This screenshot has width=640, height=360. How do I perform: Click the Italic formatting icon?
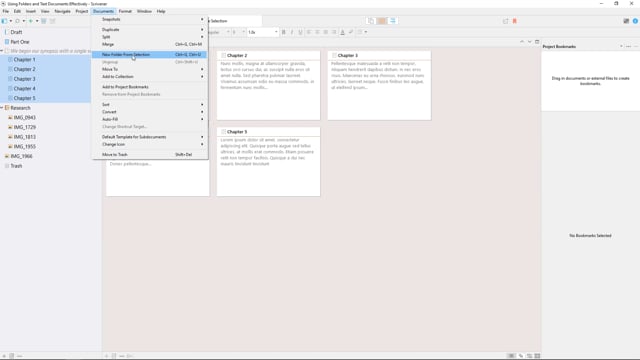(x=292, y=32)
